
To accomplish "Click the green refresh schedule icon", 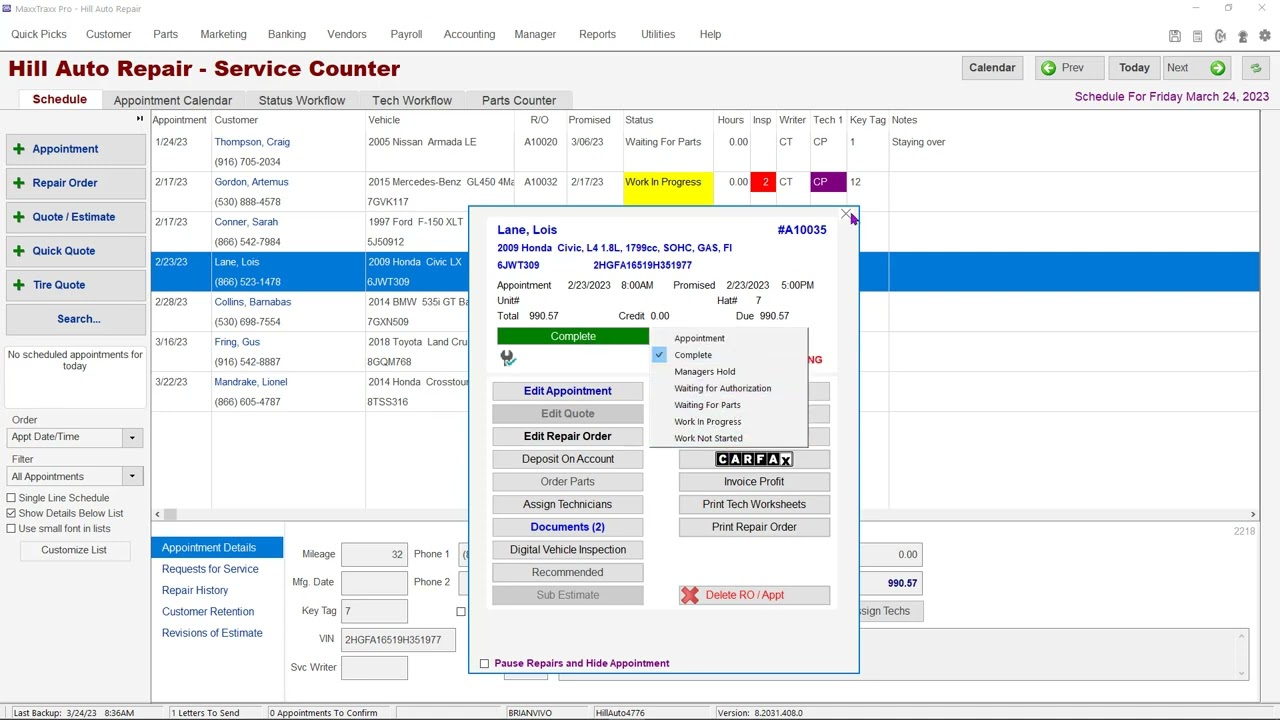I will click(1256, 68).
